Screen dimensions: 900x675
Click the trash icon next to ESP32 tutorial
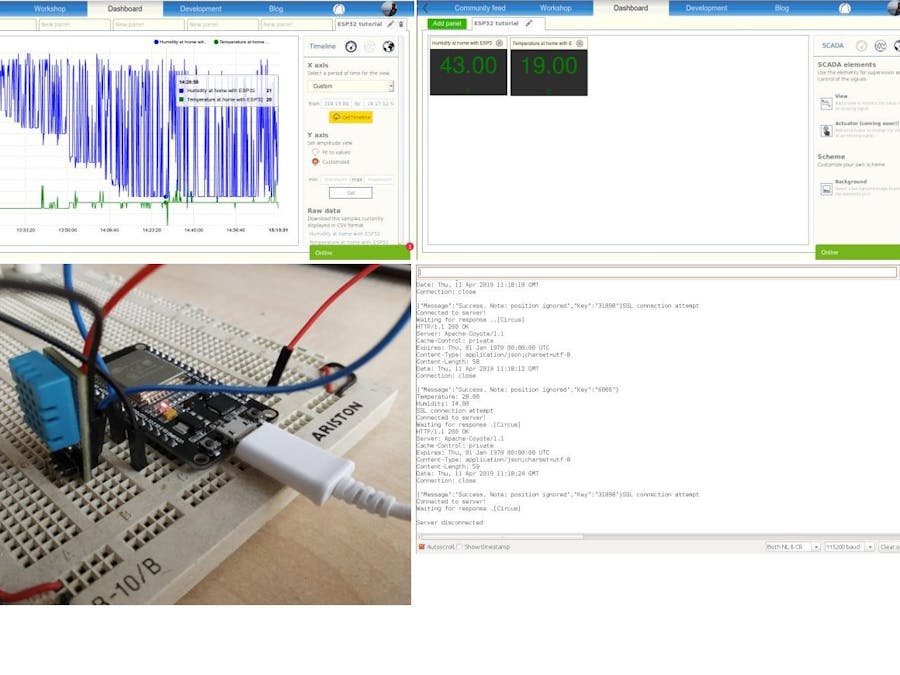(x=401, y=23)
